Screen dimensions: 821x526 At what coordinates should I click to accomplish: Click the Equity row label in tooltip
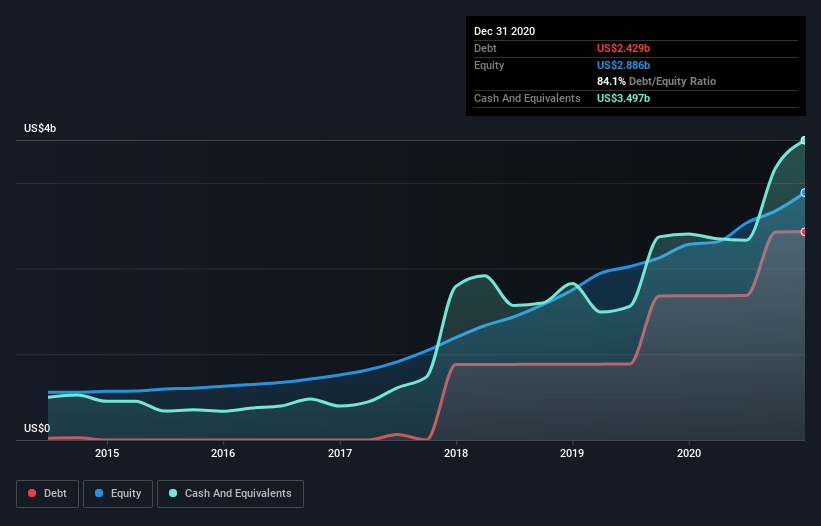[x=489, y=65]
